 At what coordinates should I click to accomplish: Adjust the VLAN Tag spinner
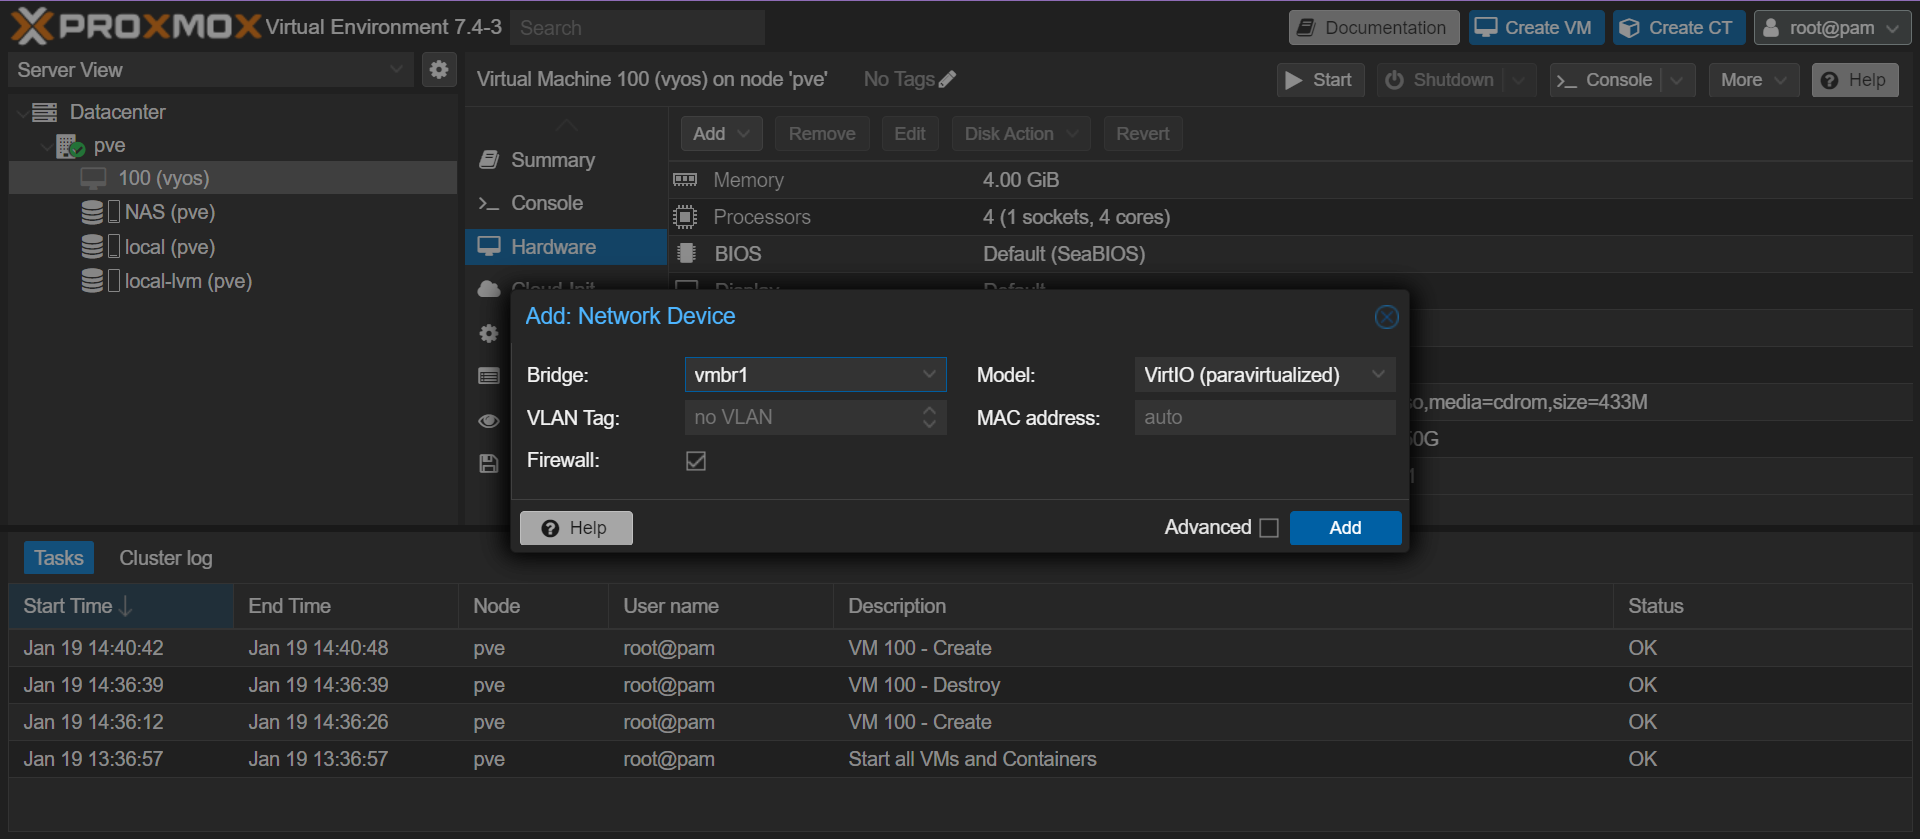pyautogui.click(x=929, y=417)
